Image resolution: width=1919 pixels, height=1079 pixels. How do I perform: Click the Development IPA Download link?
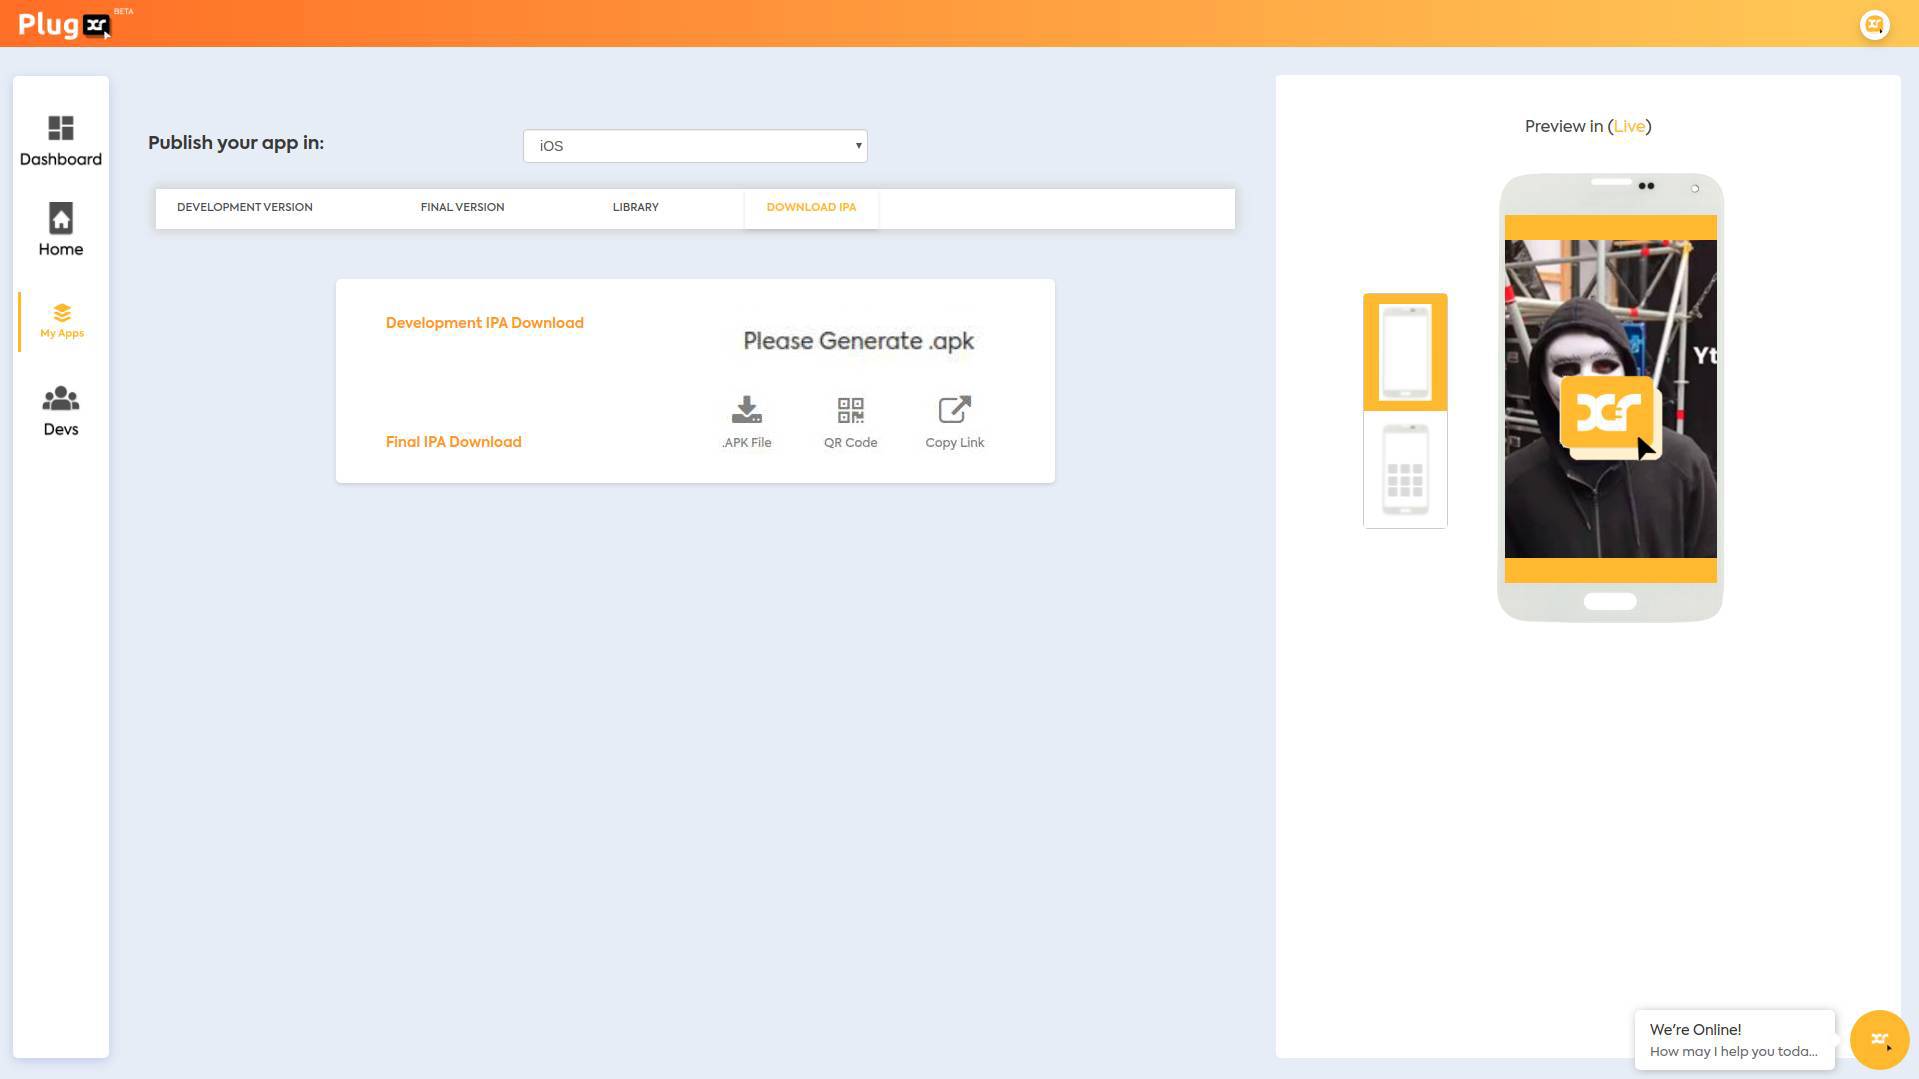(x=484, y=323)
